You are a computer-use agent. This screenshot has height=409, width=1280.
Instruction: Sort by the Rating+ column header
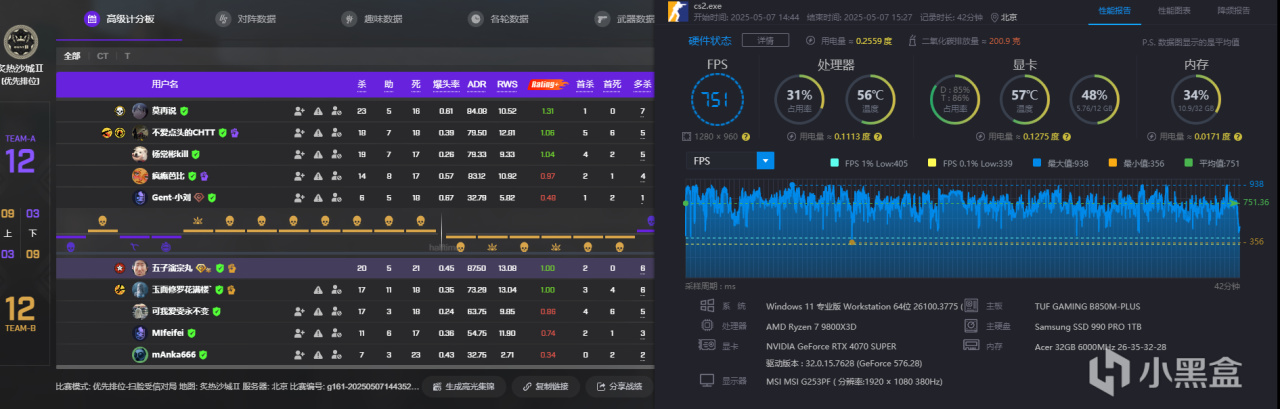click(547, 84)
